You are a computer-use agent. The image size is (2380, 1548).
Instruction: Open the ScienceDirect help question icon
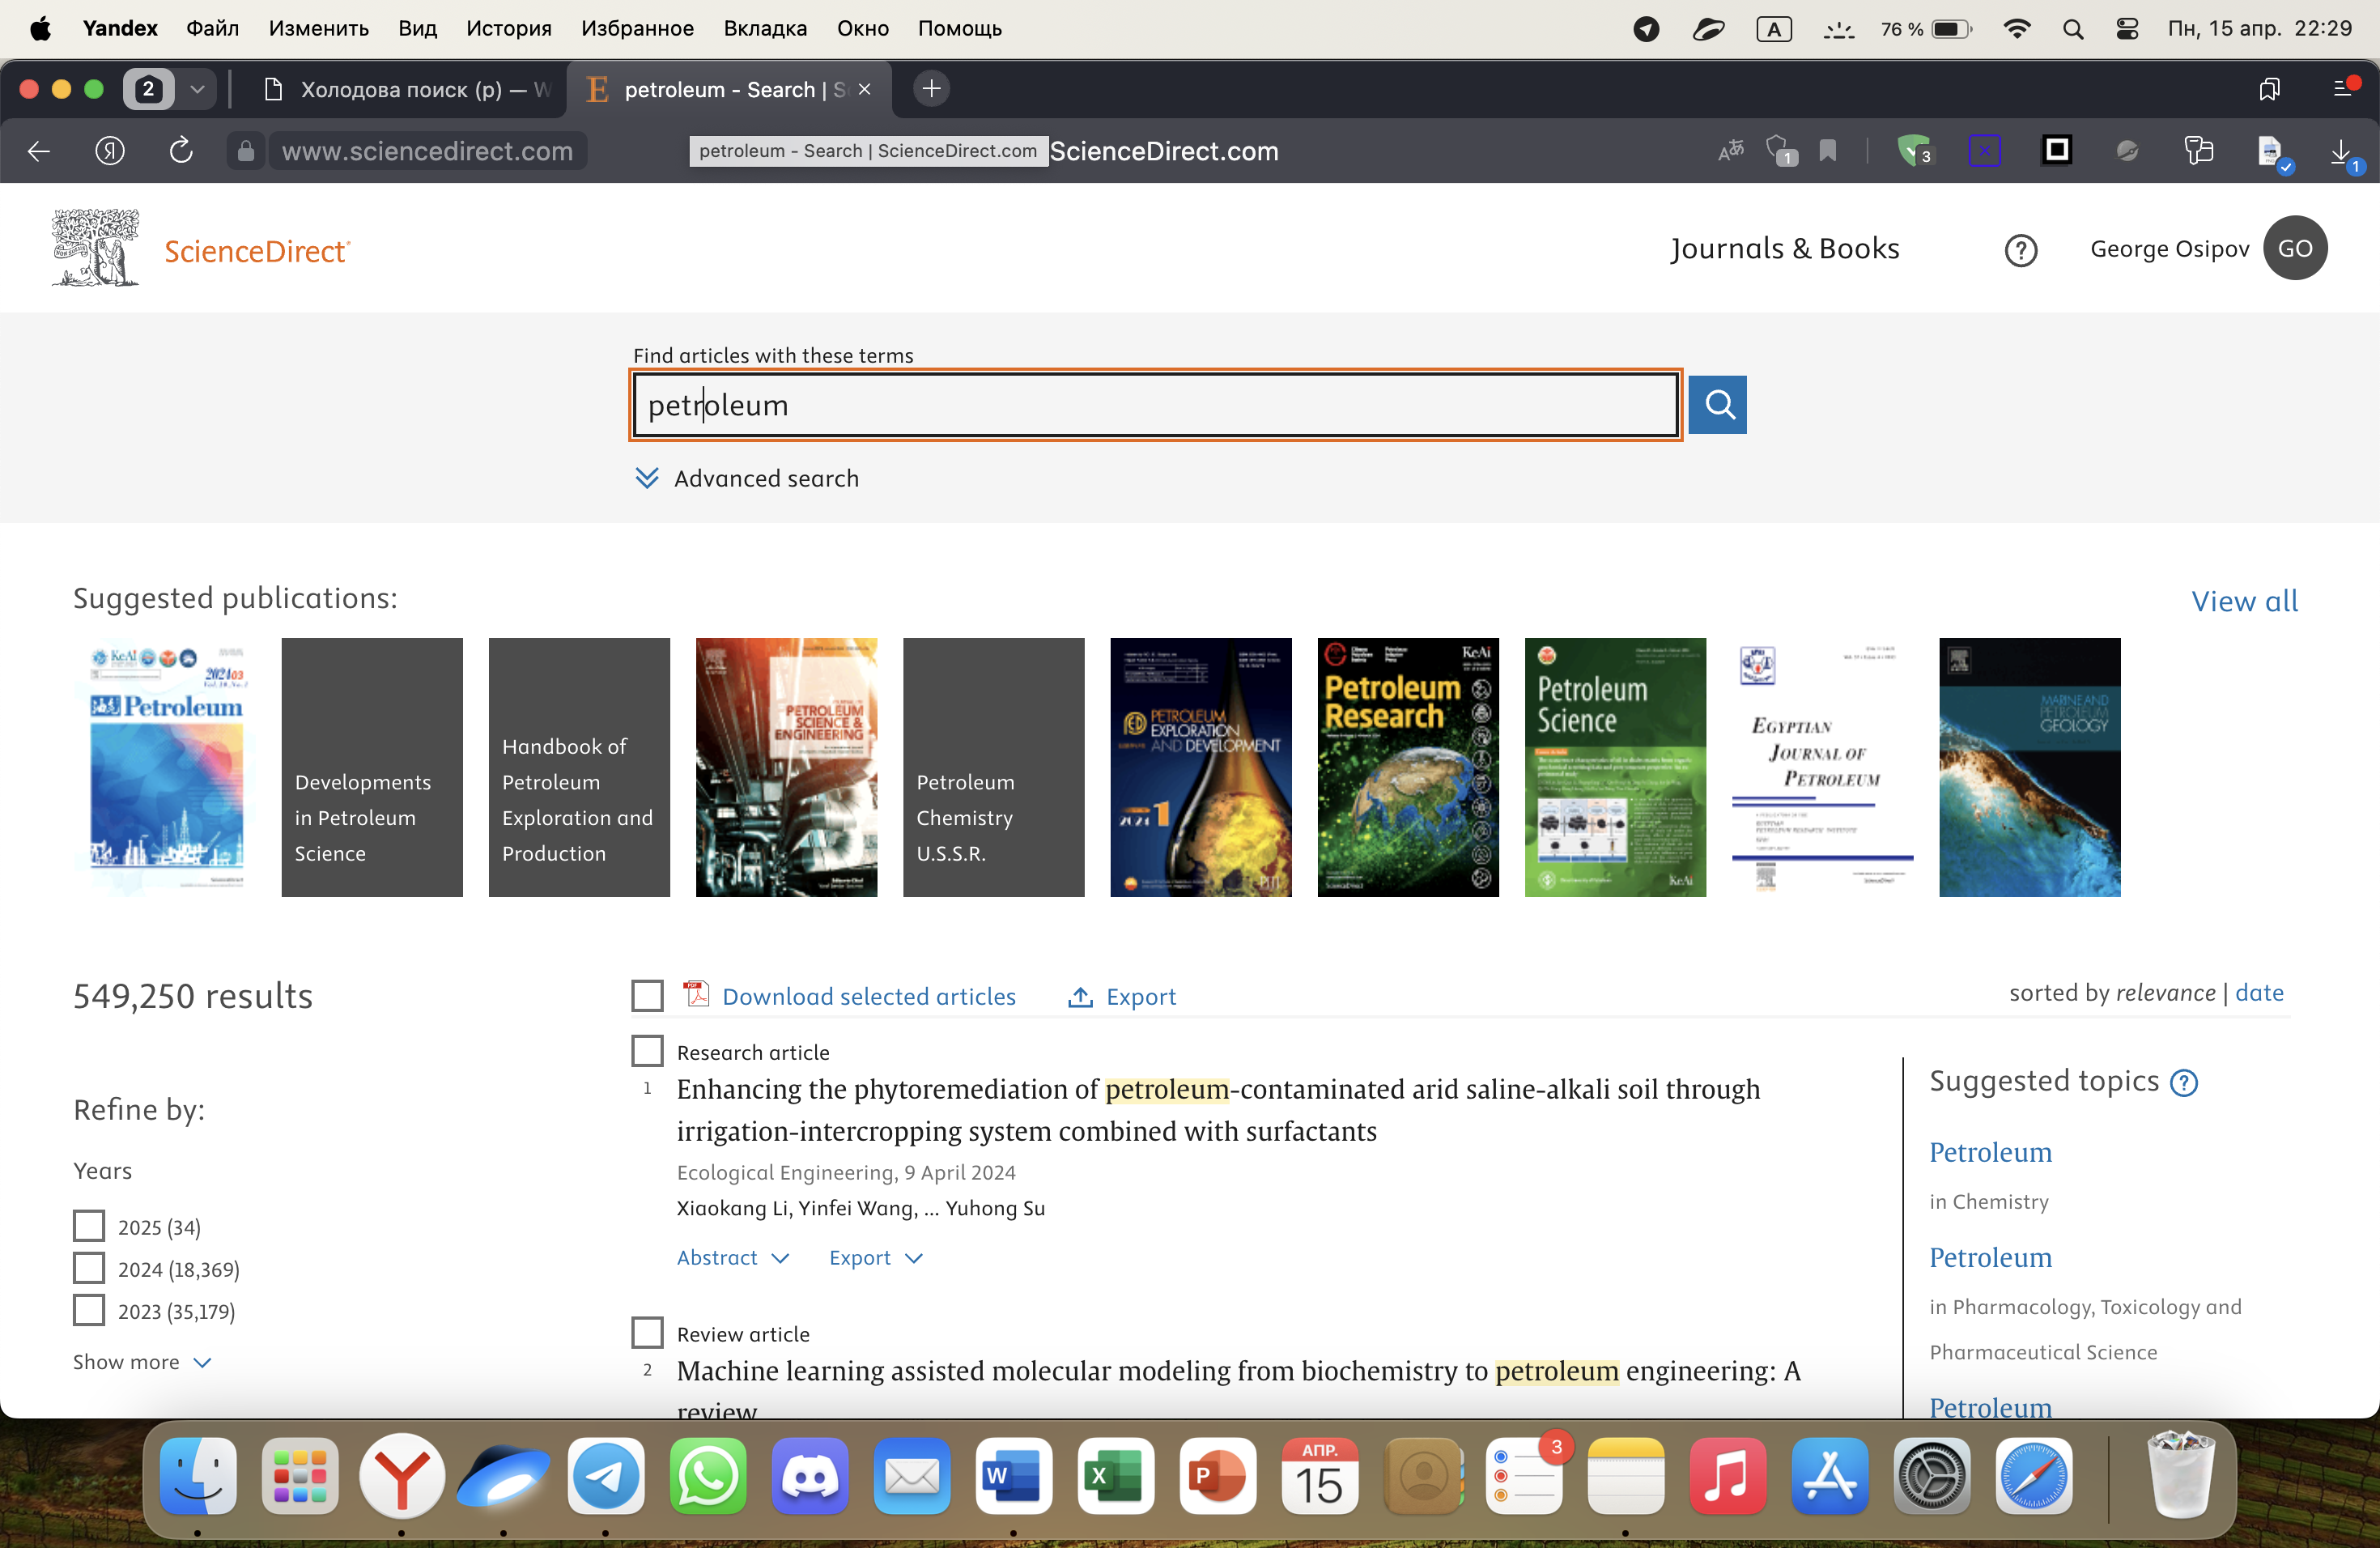click(2020, 249)
